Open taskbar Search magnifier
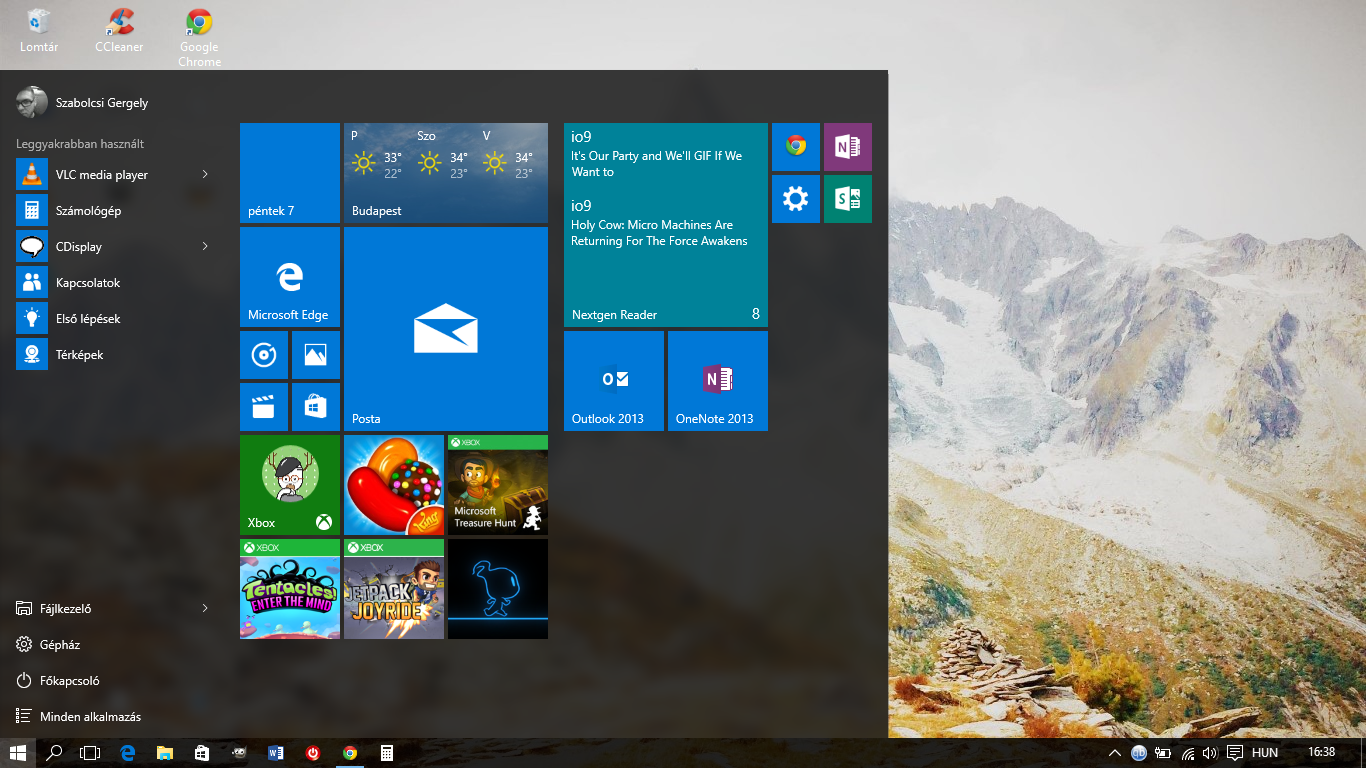The width and height of the screenshot is (1366, 768). coord(55,753)
